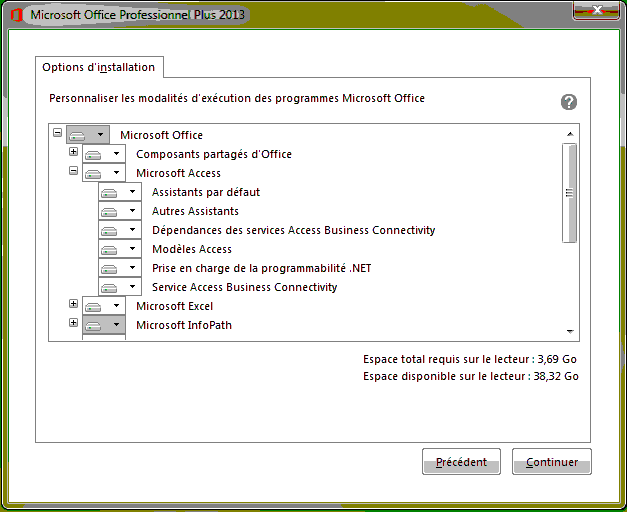Open install-state dropdown for Composants partagés d'Office
Image resolution: width=627 pixels, height=512 pixels.
click(x=104, y=154)
